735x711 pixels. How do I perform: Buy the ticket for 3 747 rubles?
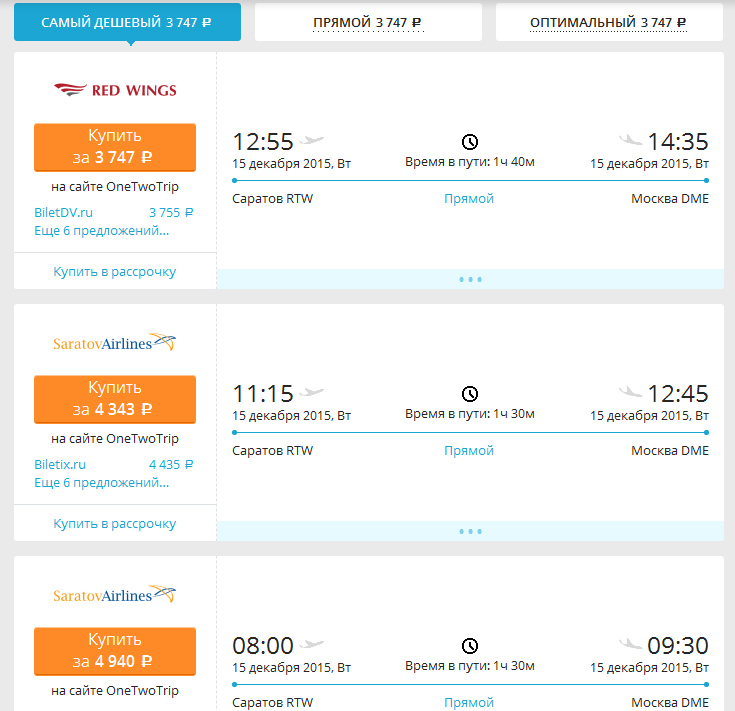coord(115,147)
